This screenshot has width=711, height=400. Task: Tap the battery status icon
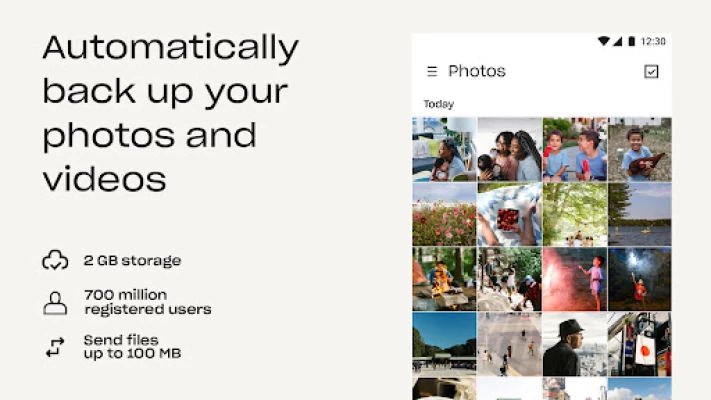coord(631,41)
